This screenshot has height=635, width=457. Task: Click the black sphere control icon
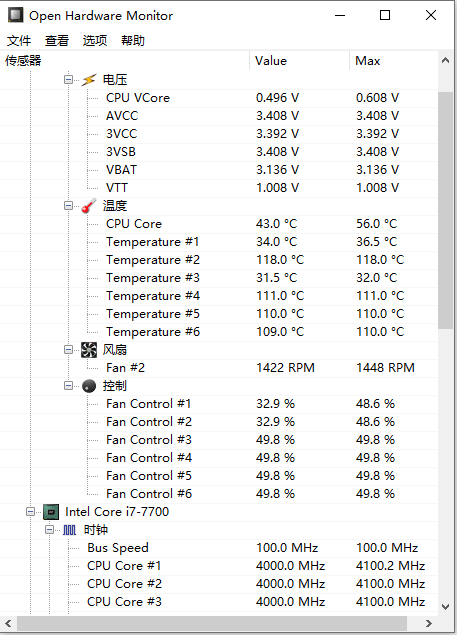(x=89, y=386)
